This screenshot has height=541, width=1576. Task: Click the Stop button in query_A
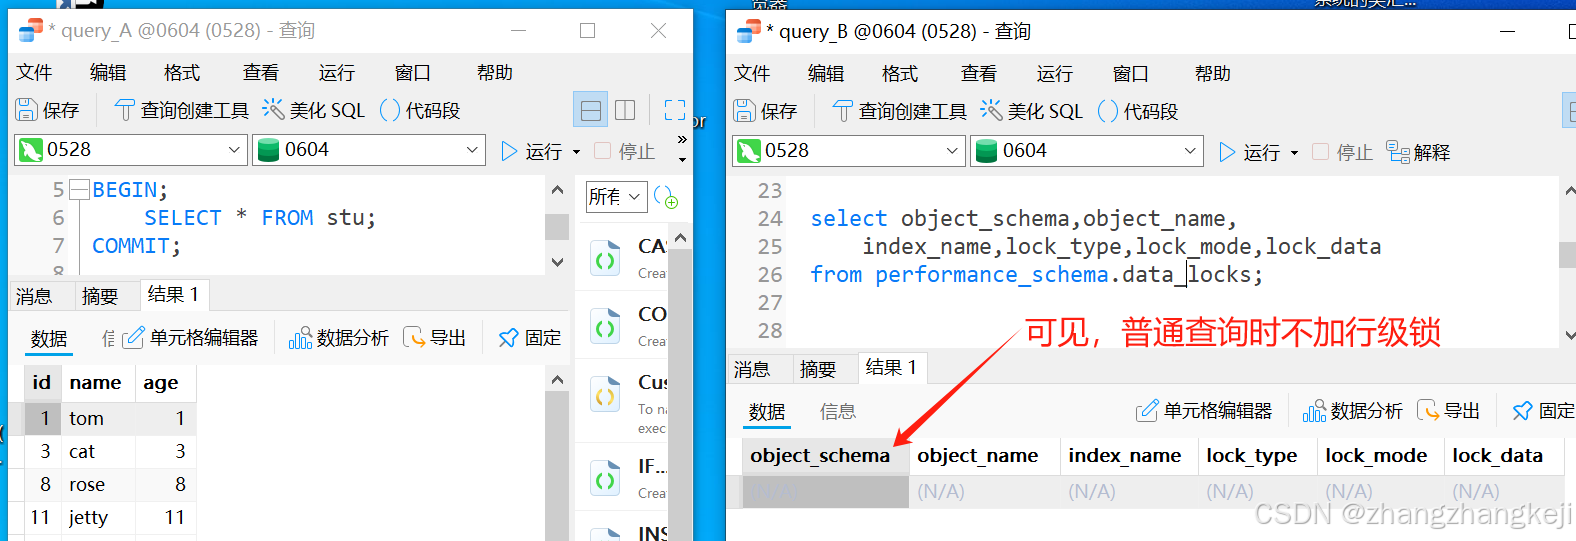click(x=625, y=151)
